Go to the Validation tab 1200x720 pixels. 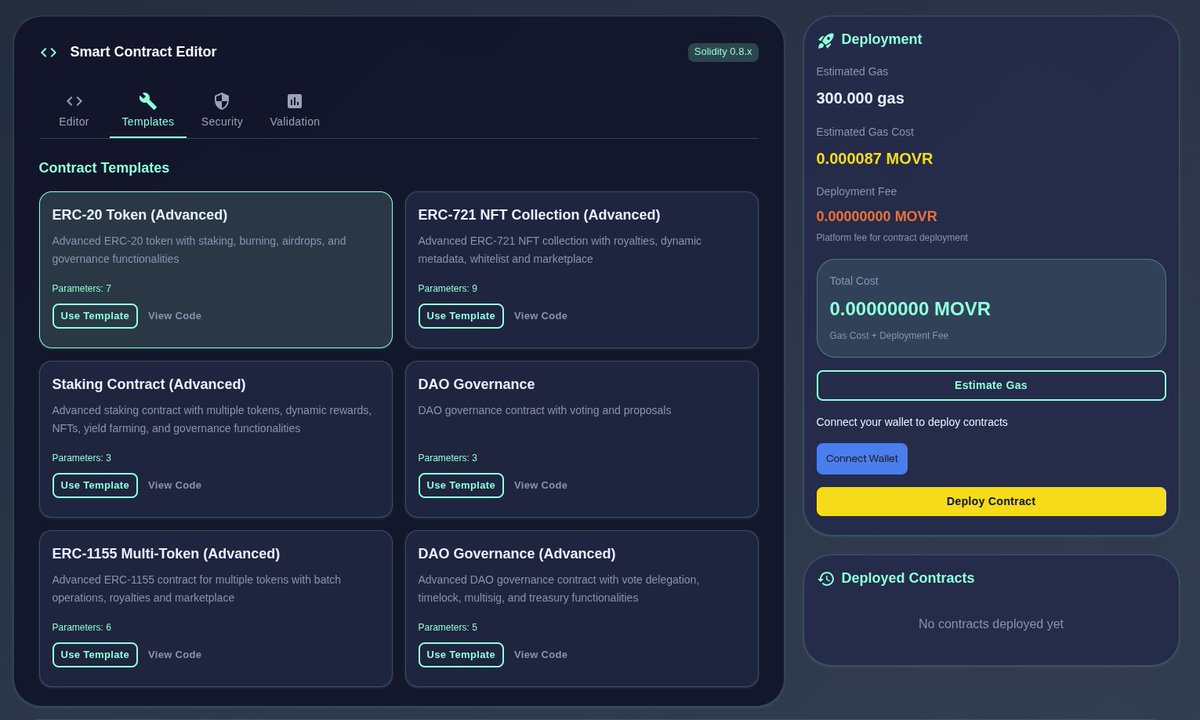pos(295,111)
